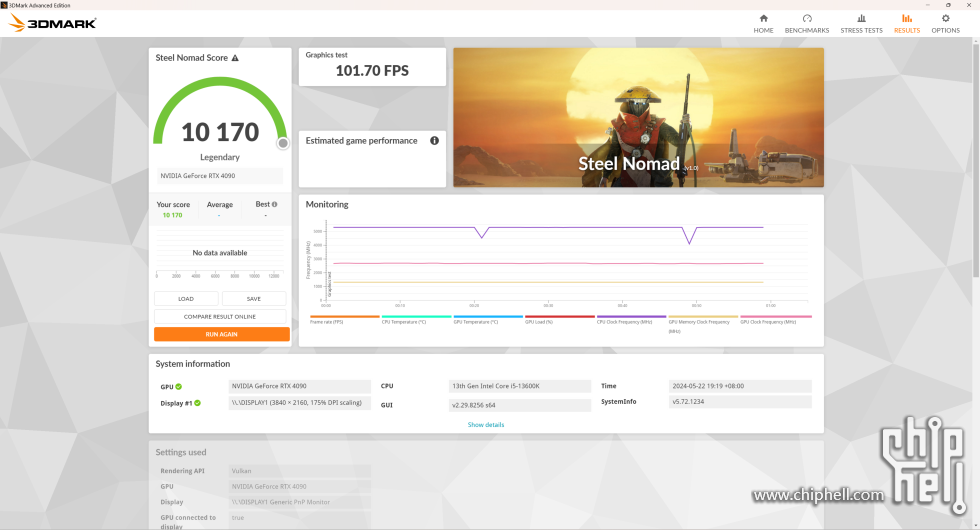The width and height of the screenshot is (980, 530).
Task: Click the 10 170 score number
Action: [x=220, y=132]
